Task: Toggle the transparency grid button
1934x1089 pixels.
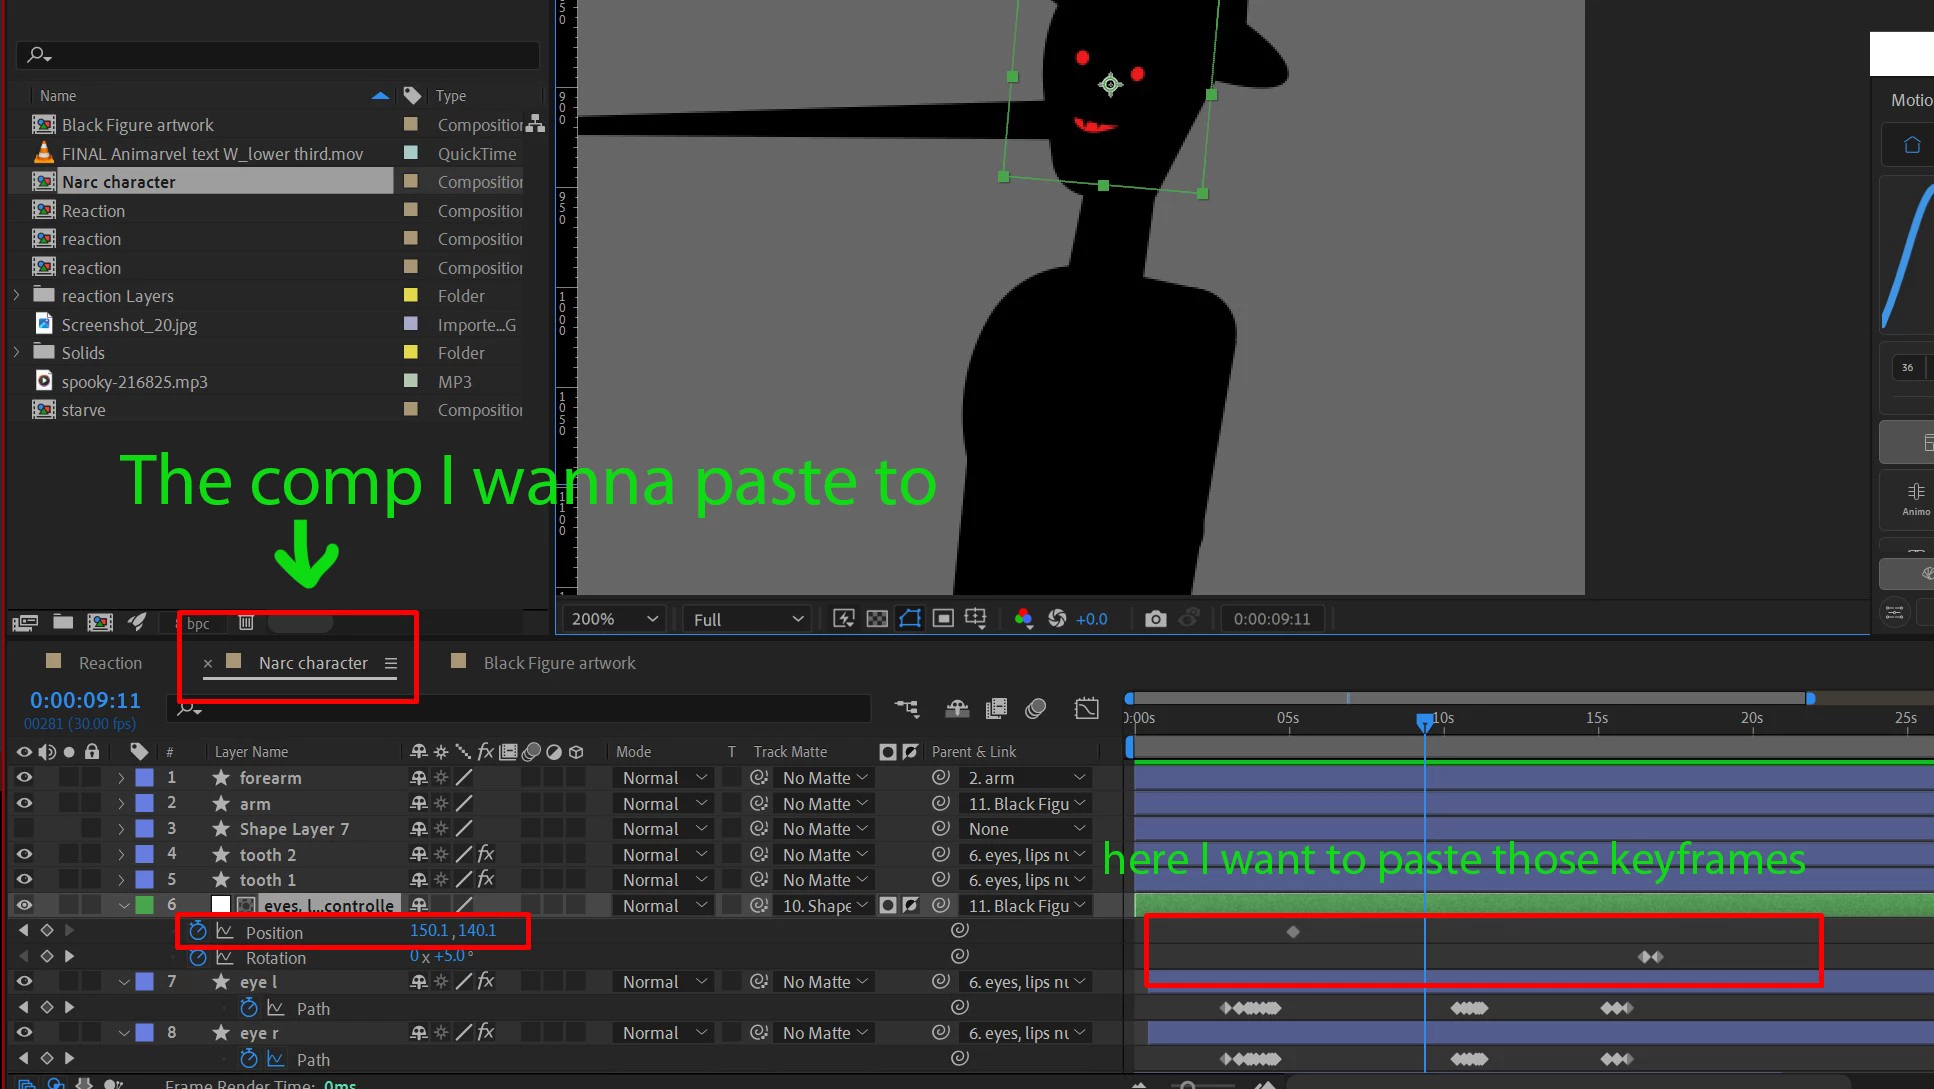Action: [x=877, y=619]
